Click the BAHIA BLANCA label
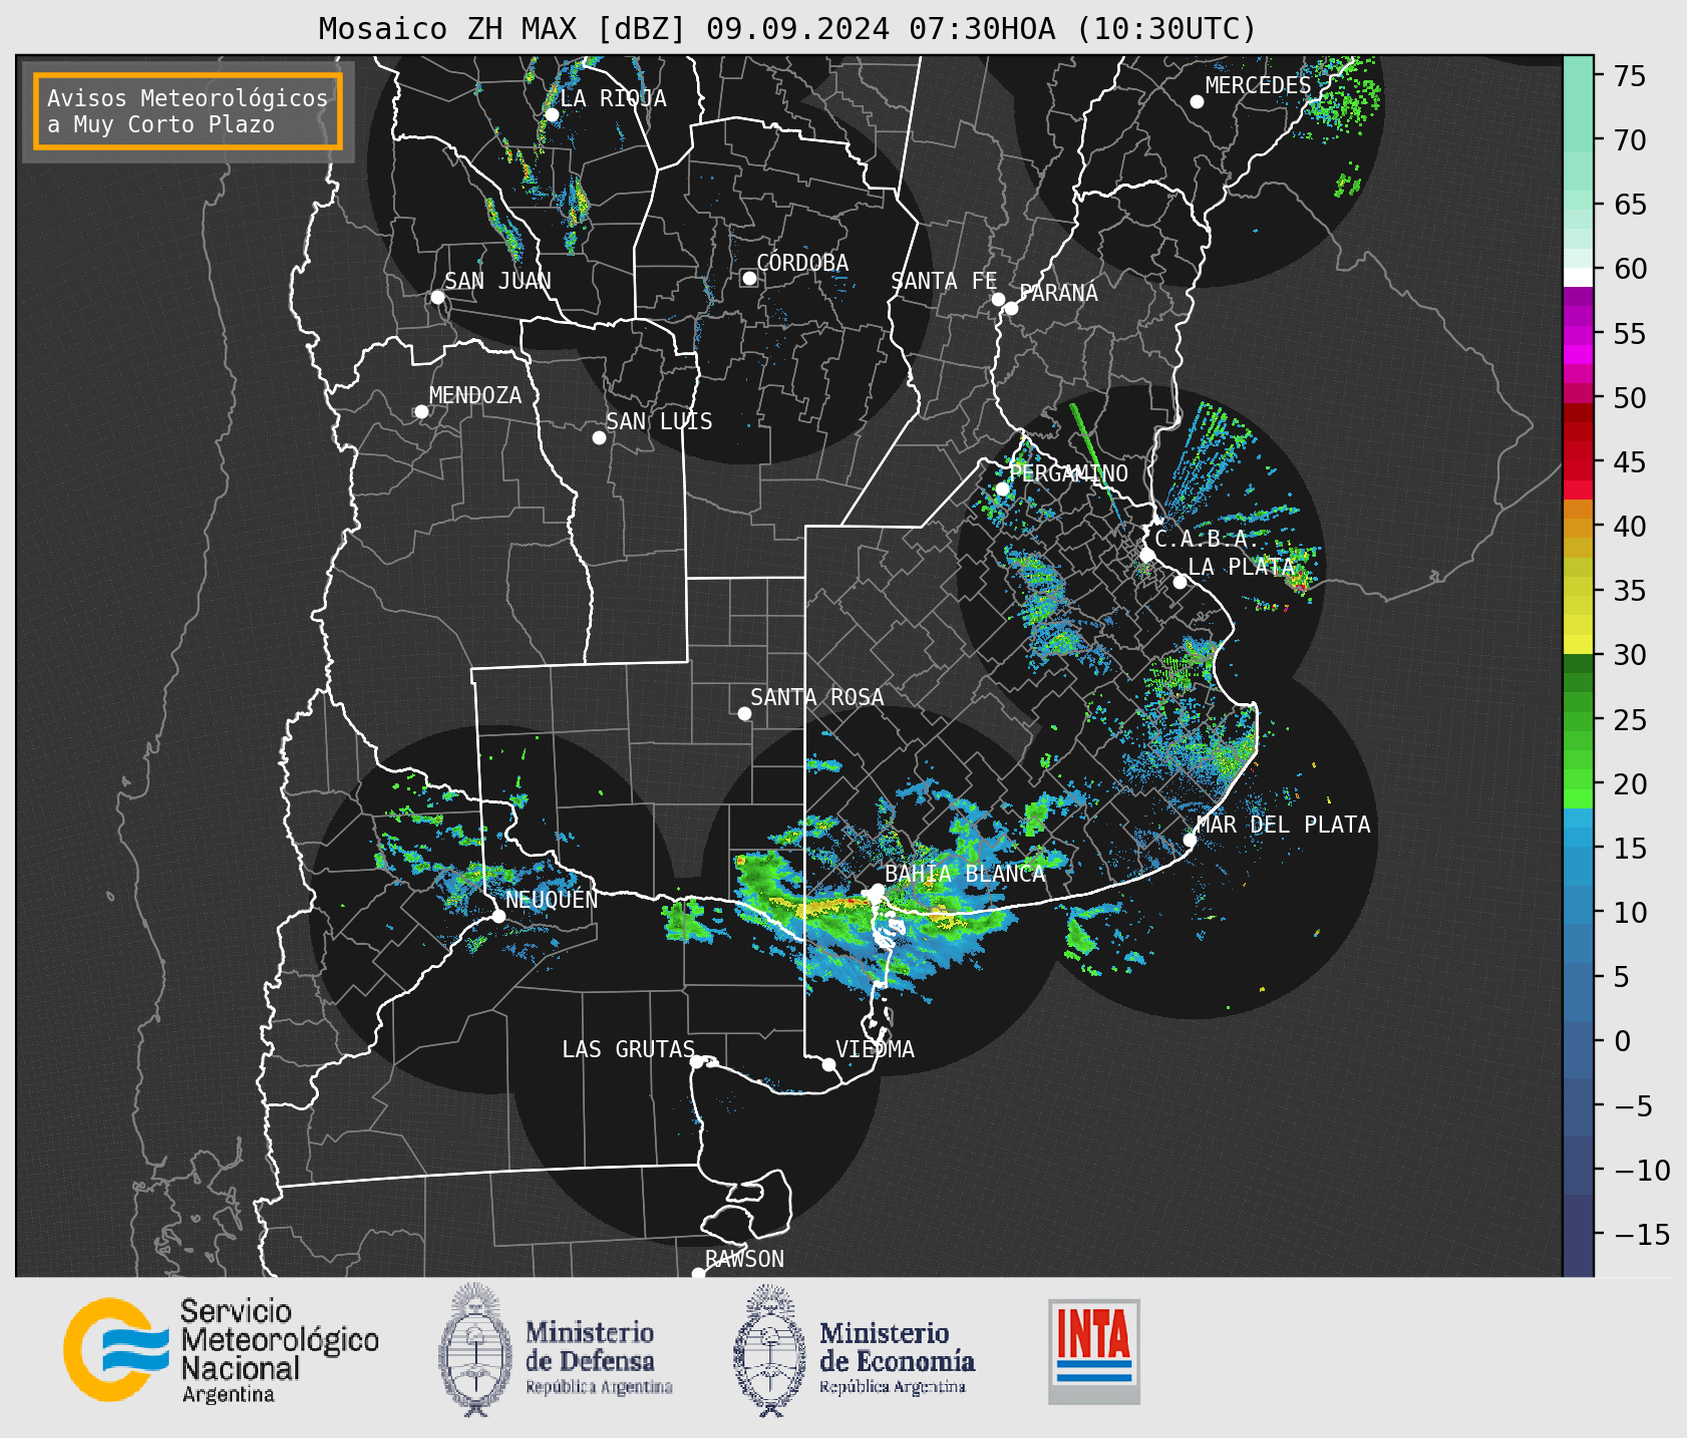 click(x=965, y=874)
